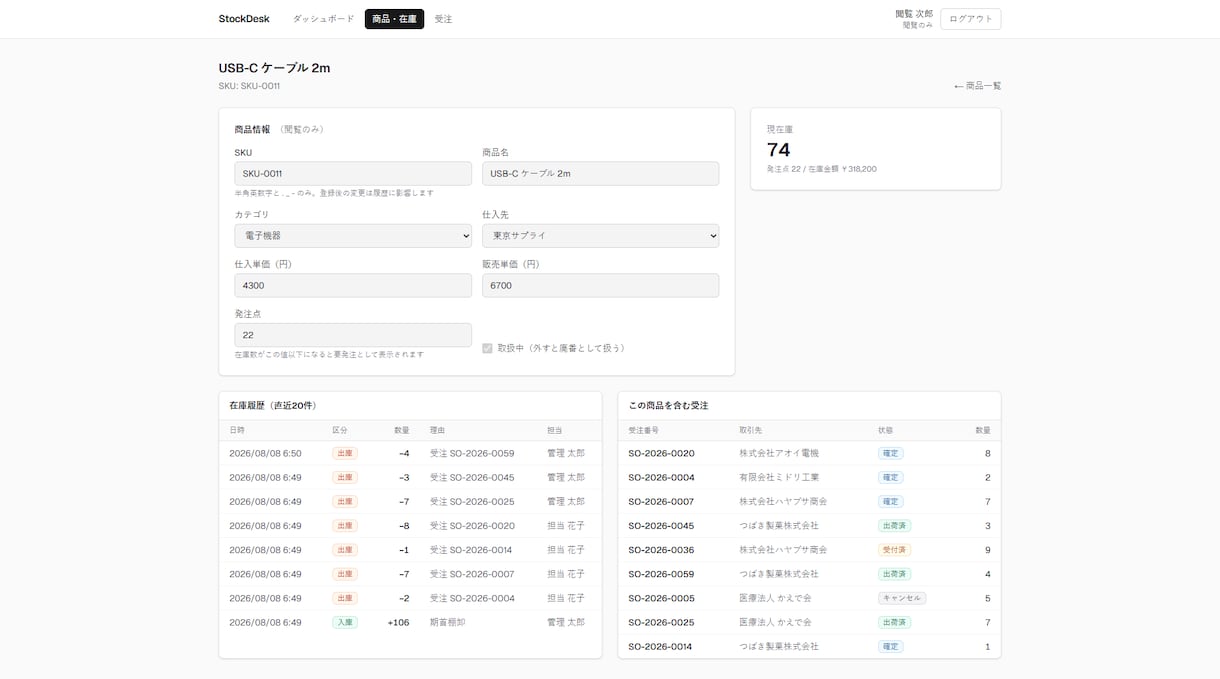
Task: Click the ログアウト button
Action: (970, 19)
